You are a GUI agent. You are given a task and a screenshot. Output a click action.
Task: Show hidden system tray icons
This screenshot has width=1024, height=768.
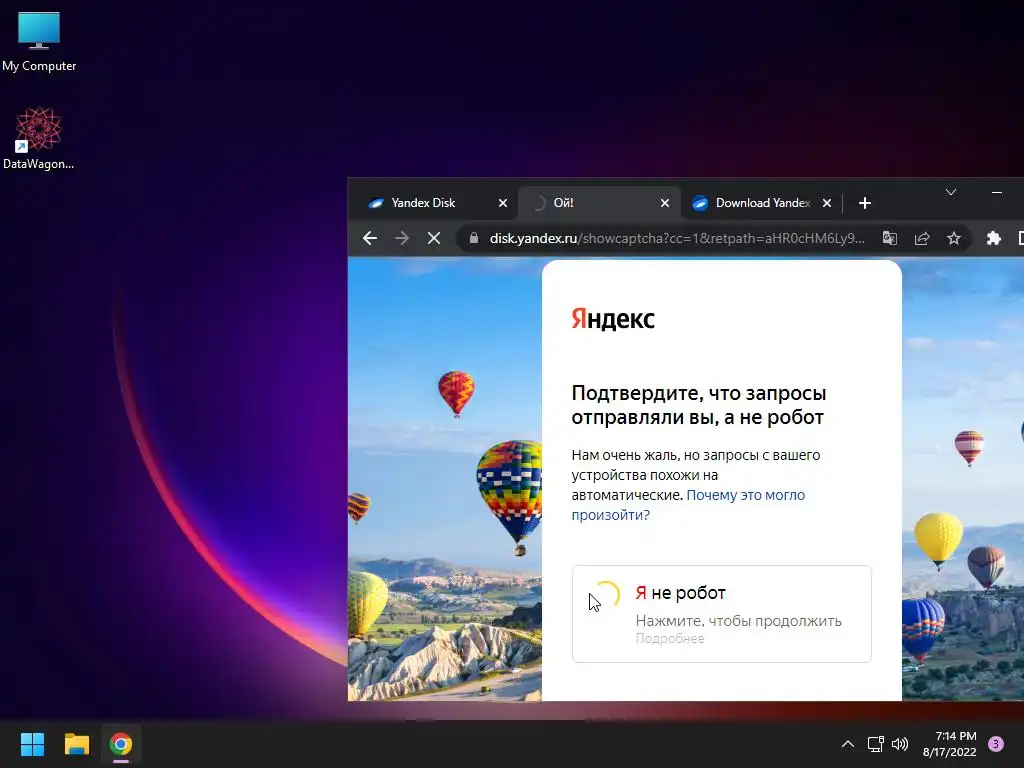point(848,744)
